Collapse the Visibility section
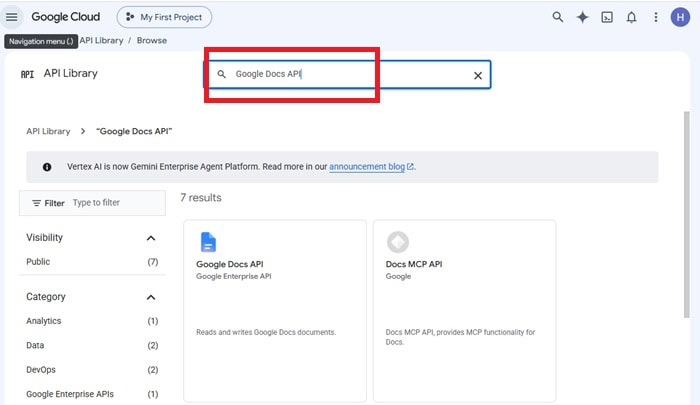The image size is (700, 405). [x=151, y=238]
